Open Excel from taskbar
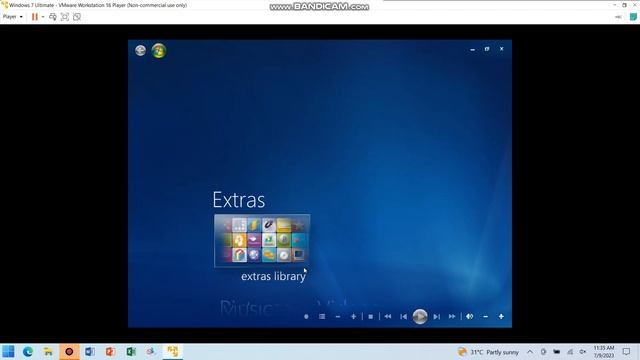 [x=131, y=351]
